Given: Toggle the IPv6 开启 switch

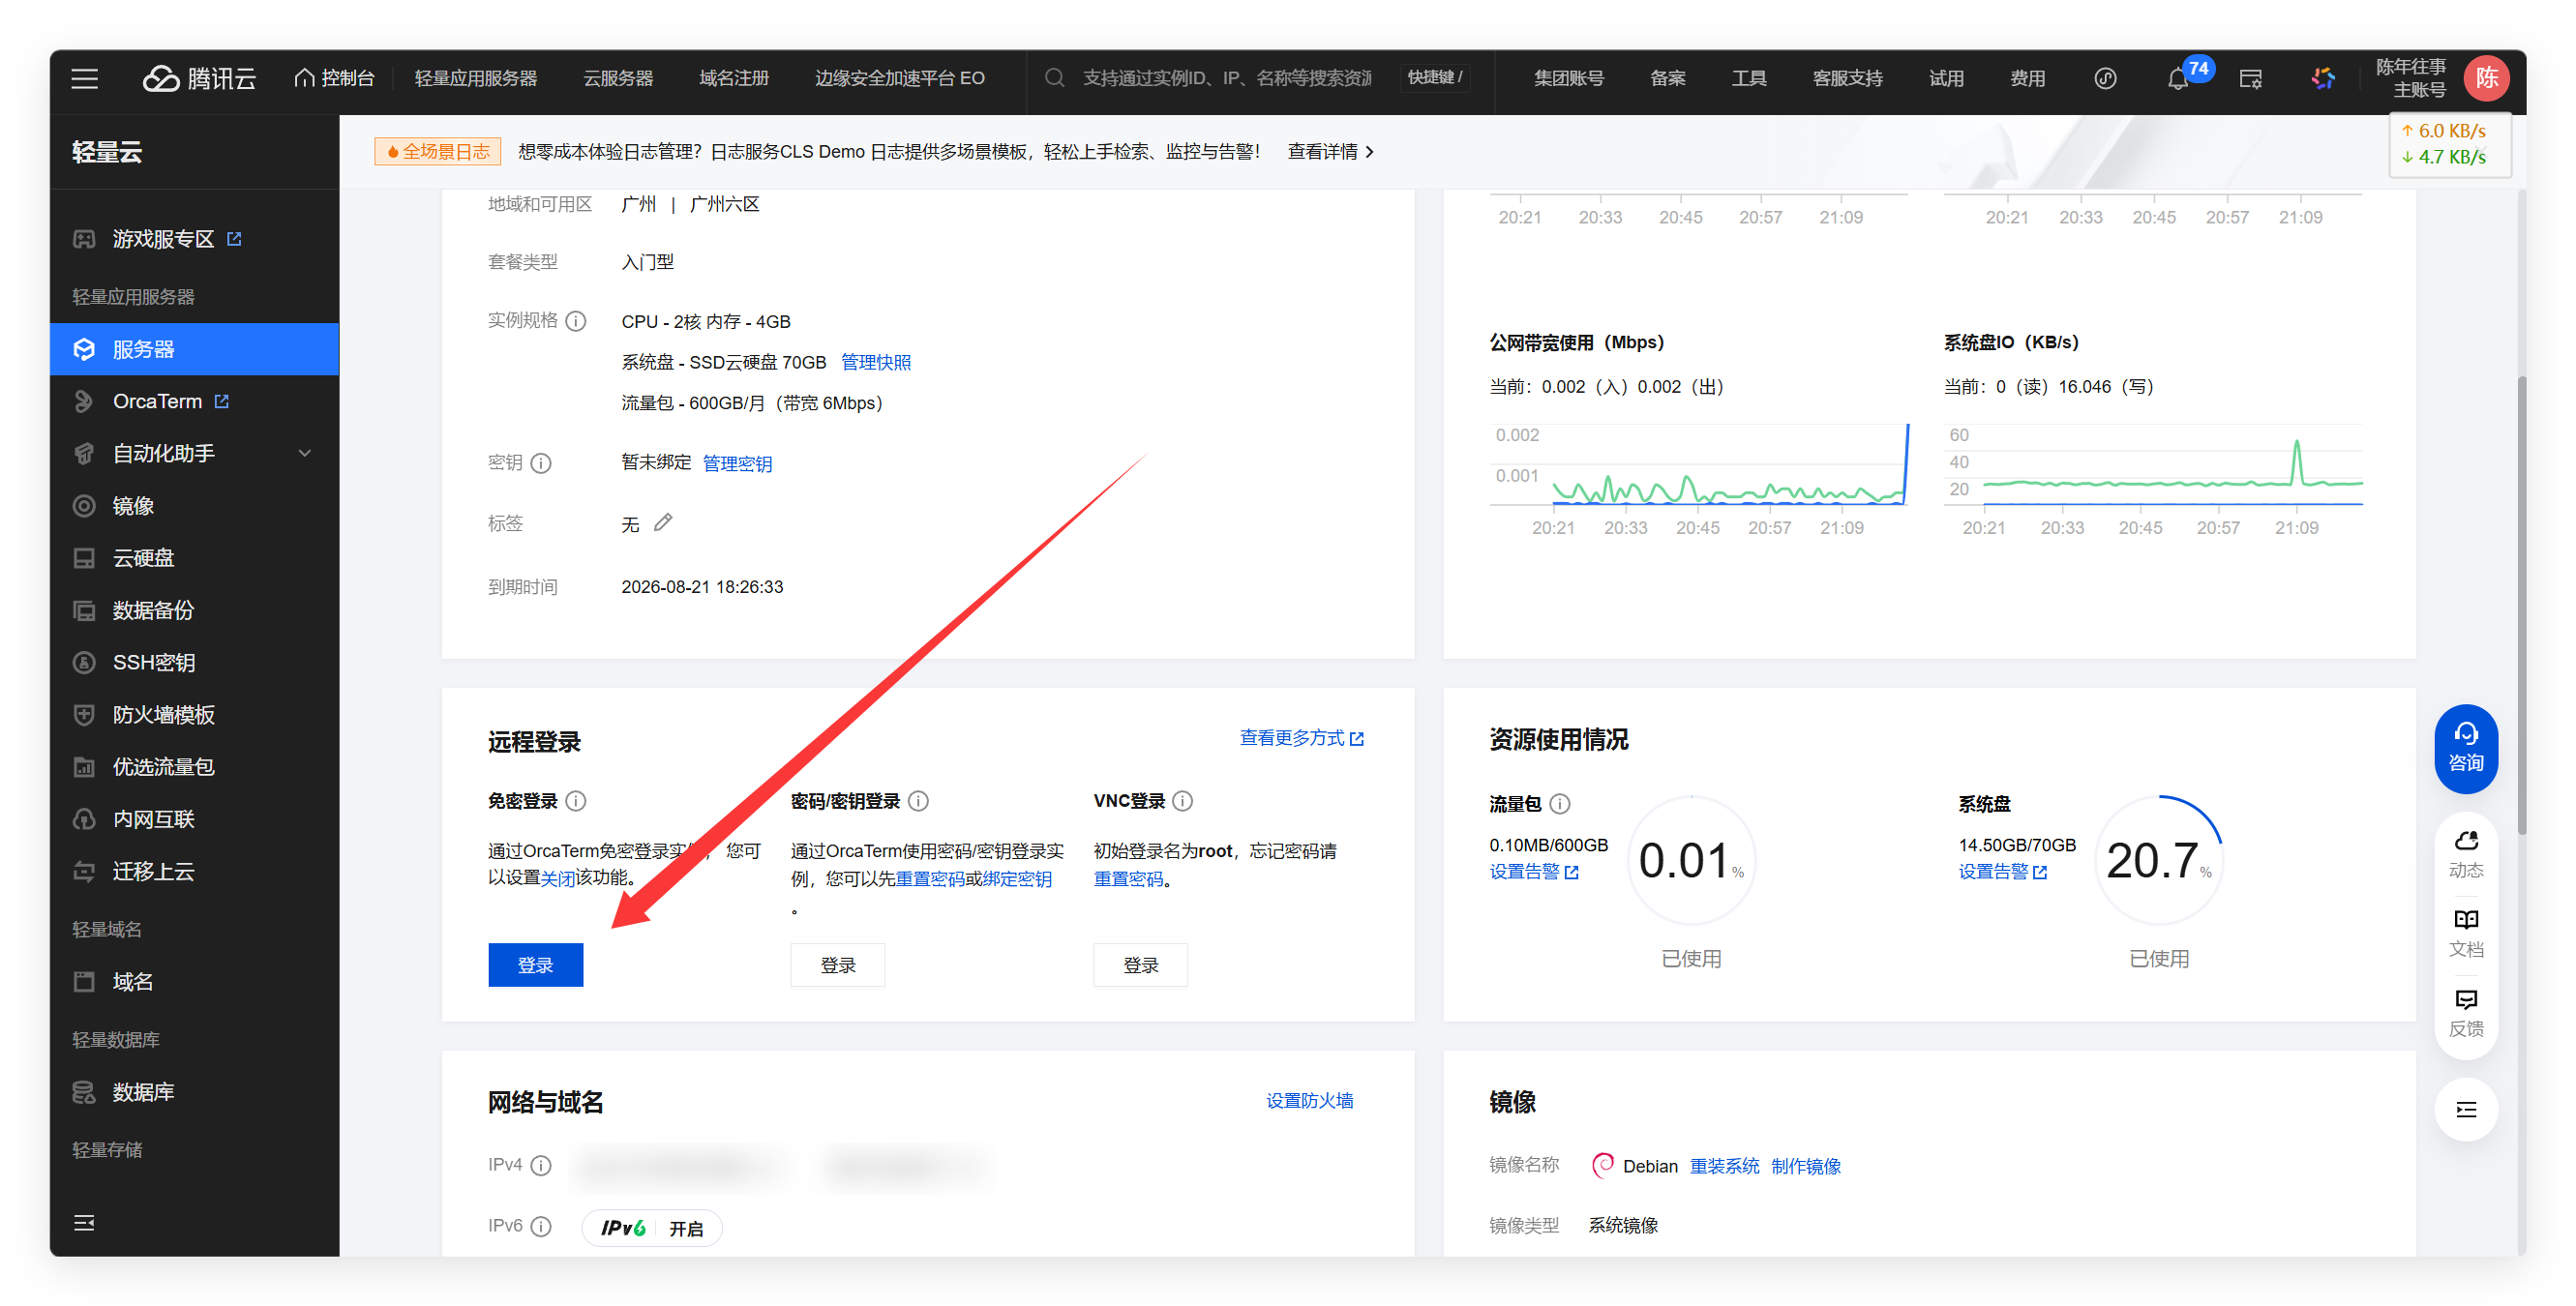Looking at the screenshot, I should 652,1228.
